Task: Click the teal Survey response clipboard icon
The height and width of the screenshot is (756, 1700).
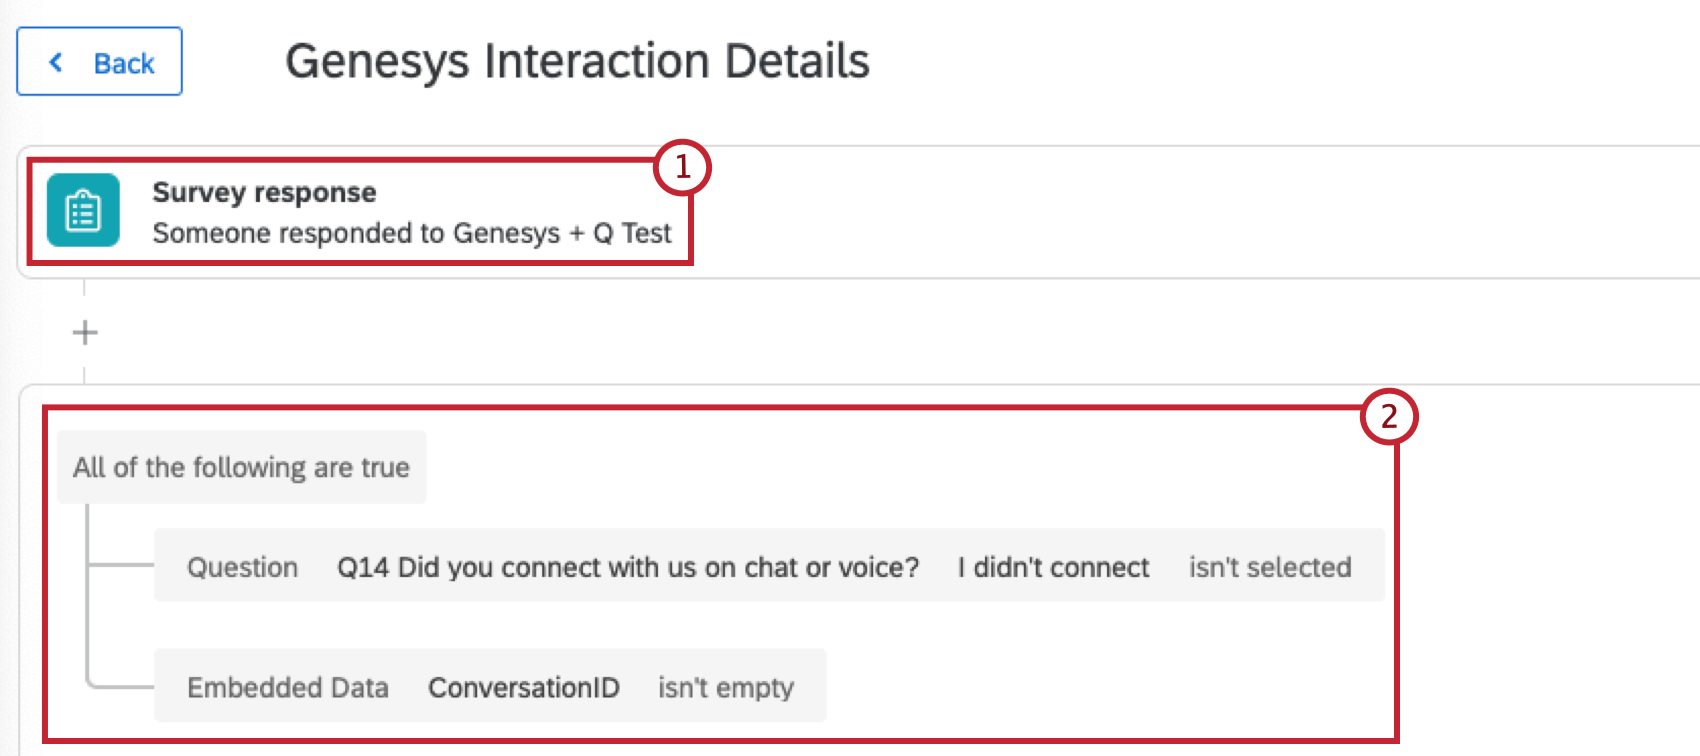Action: (x=83, y=211)
